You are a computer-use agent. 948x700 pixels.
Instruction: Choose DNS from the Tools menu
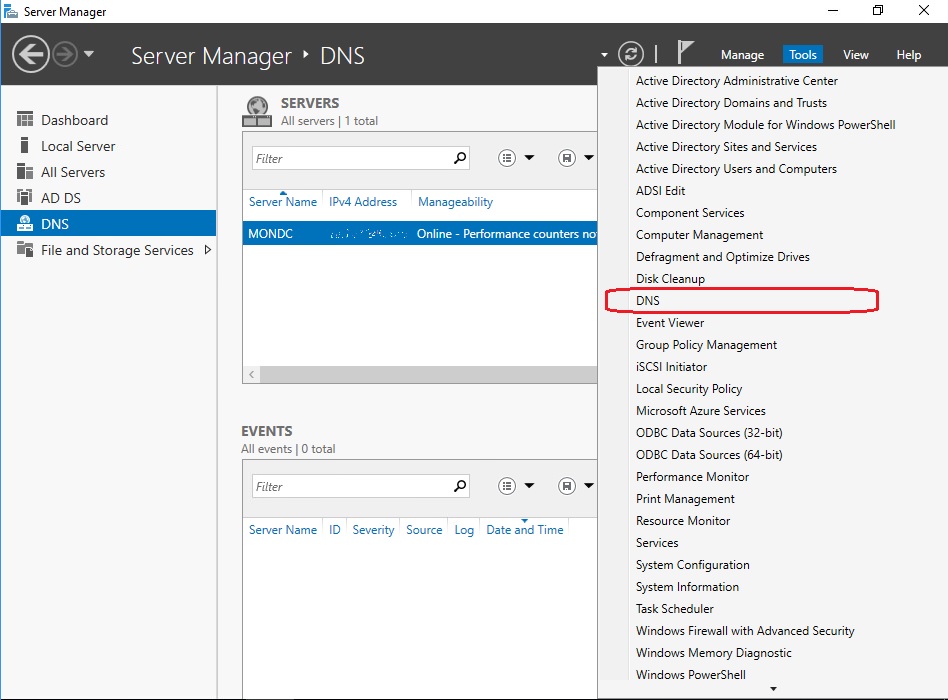(x=648, y=300)
